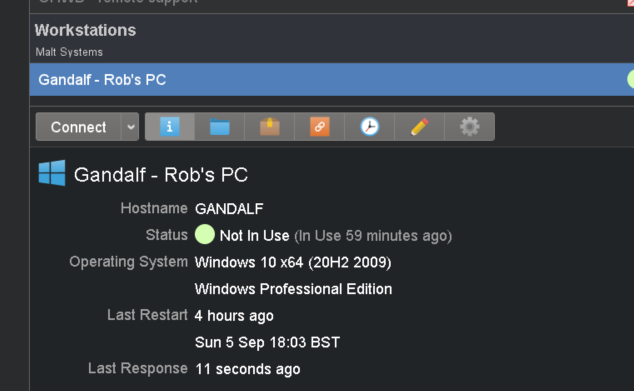Click the yellow pencil edit icon
This screenshot has width=634, height=391.
(419, 127)
